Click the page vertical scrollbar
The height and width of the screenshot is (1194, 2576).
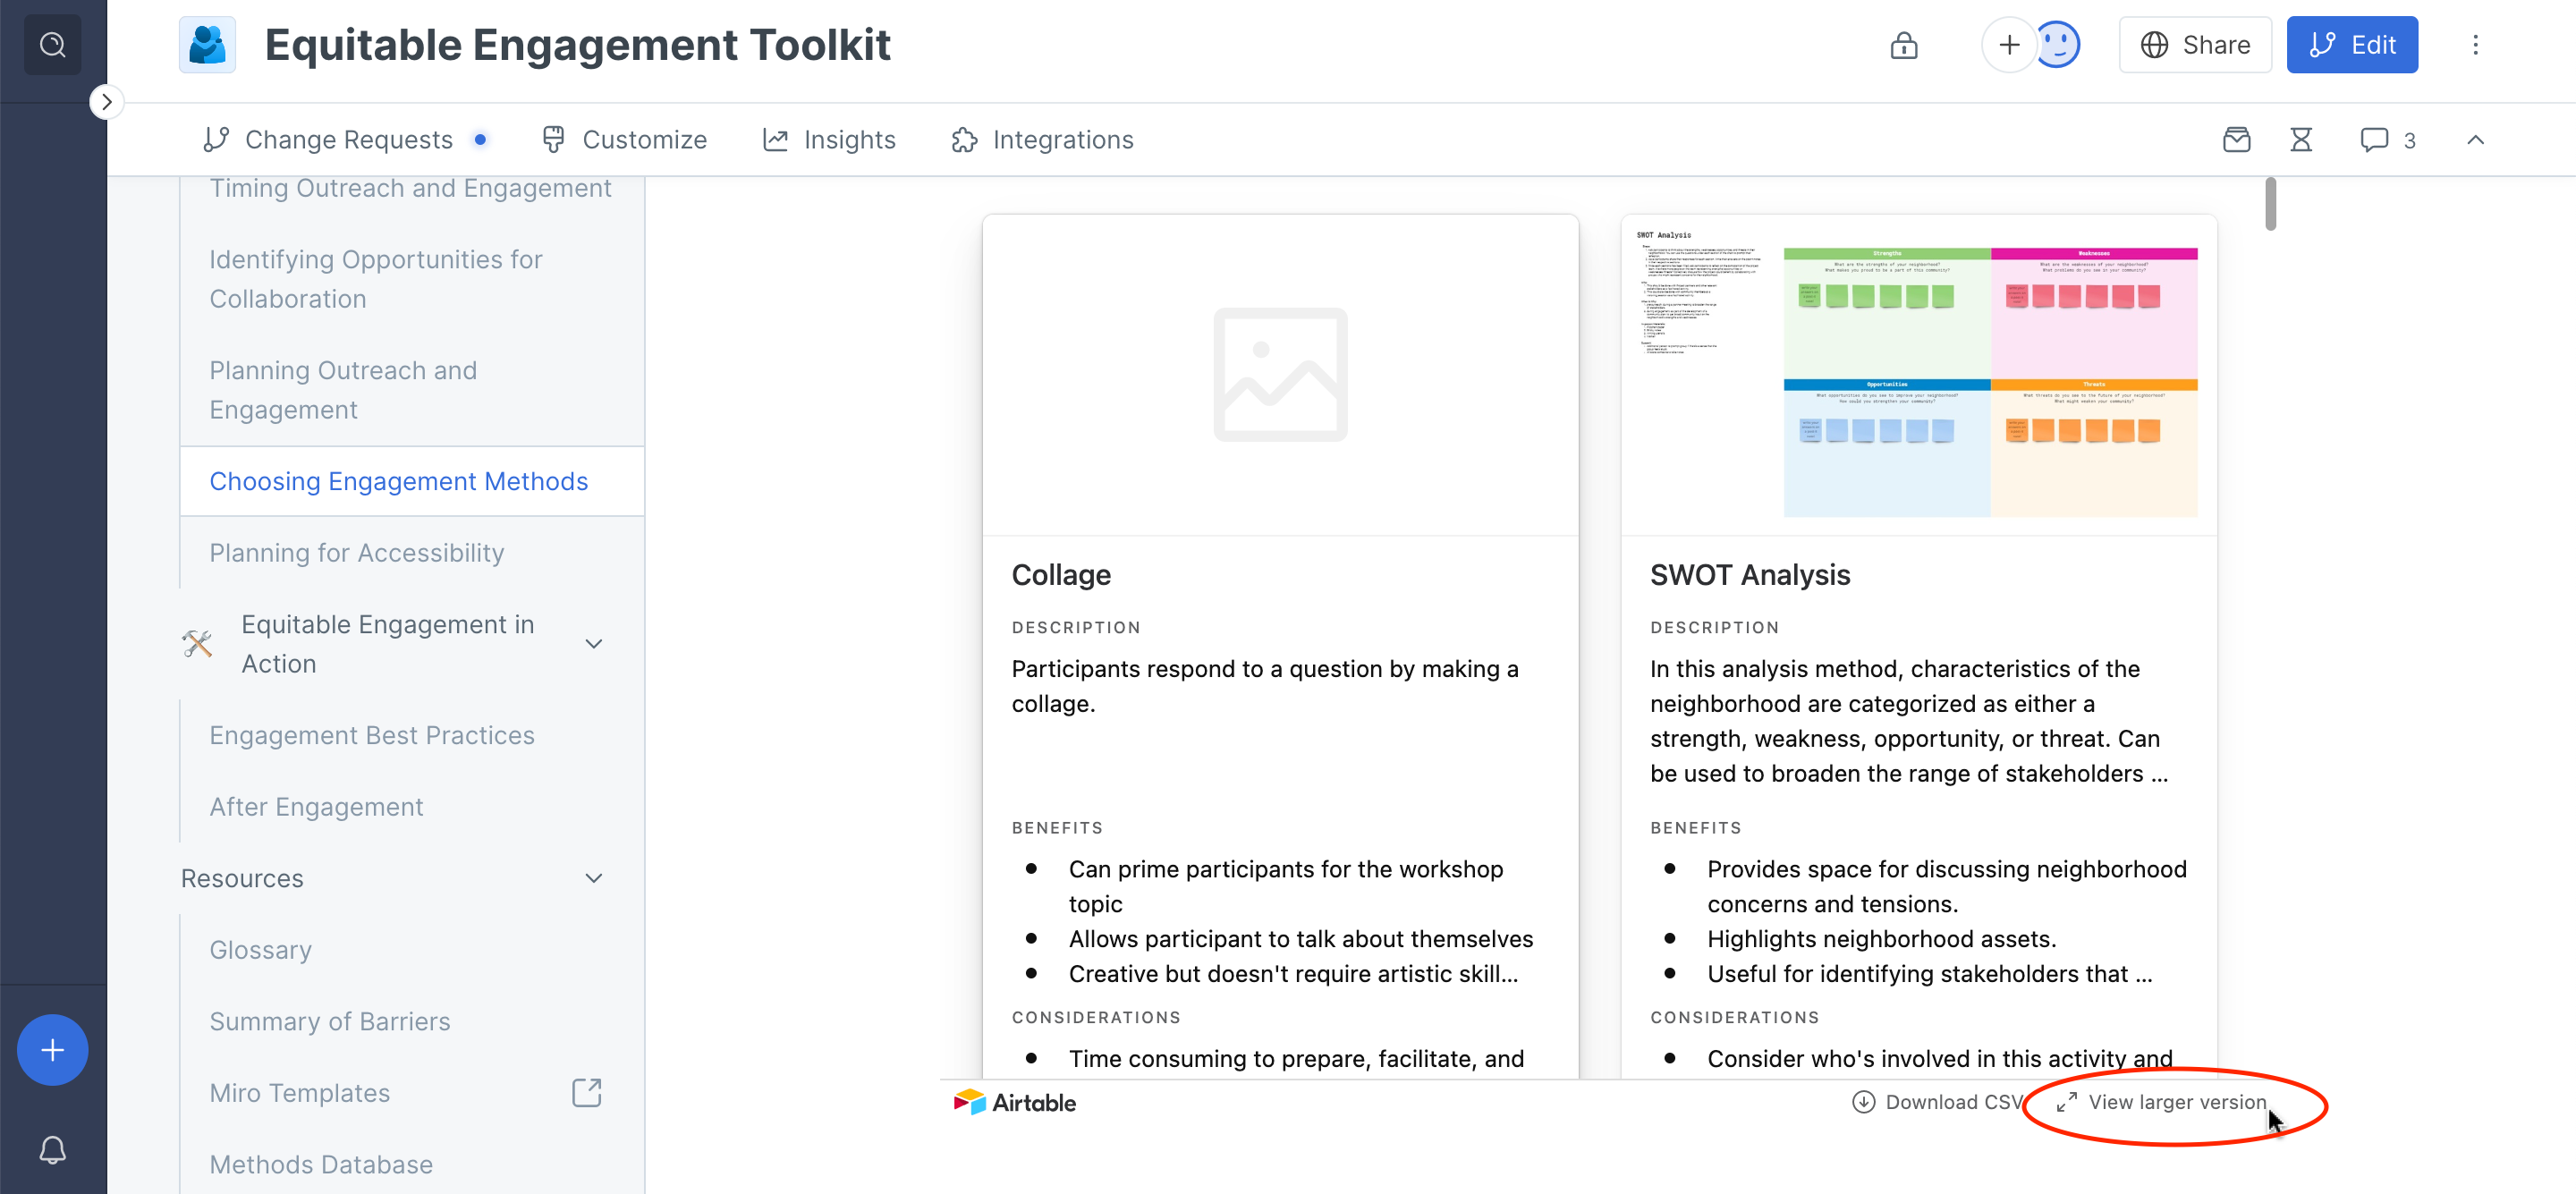tap(2270, 204)
